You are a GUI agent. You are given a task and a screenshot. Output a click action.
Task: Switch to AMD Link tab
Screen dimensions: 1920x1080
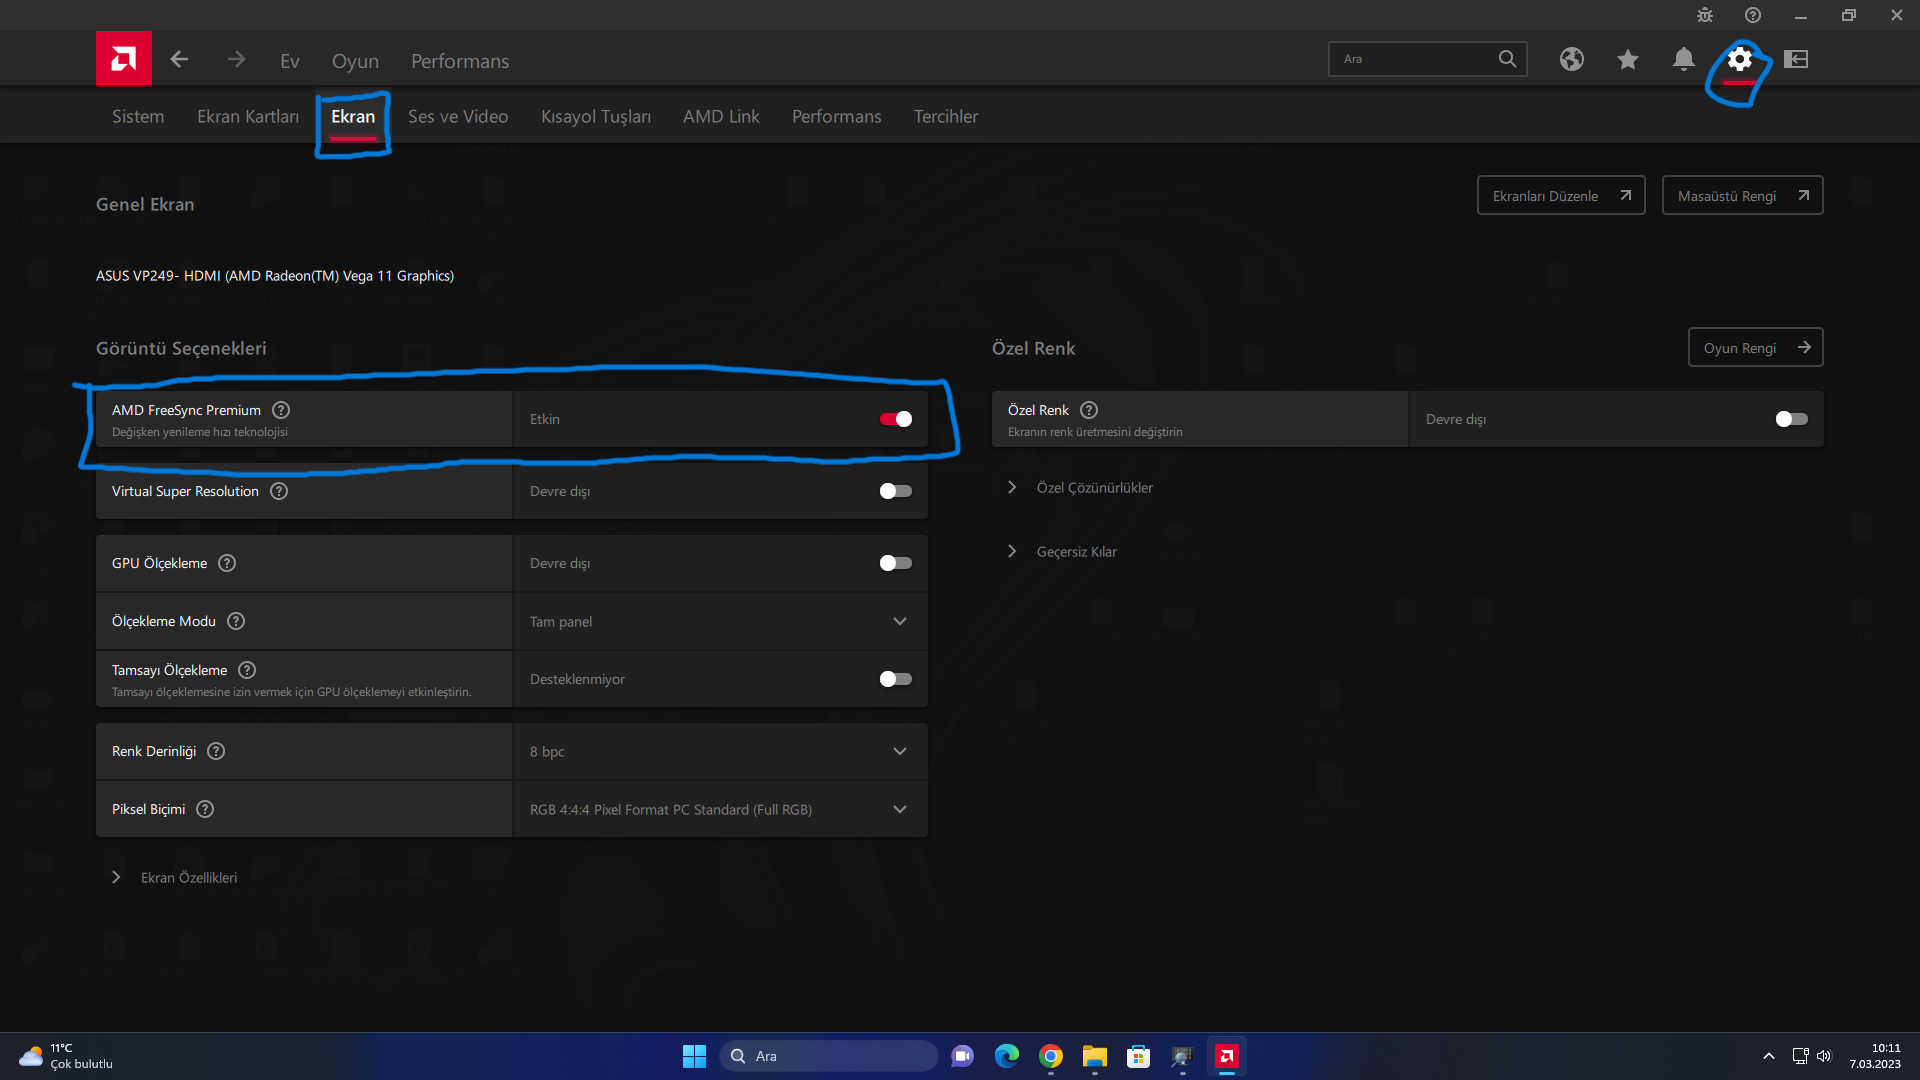point(721,116)
